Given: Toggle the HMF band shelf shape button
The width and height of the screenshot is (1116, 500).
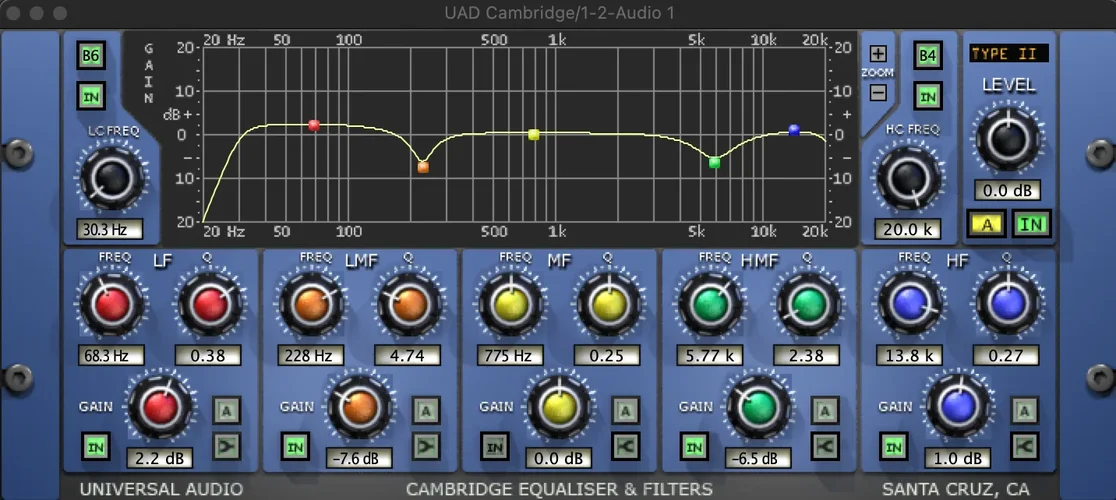Looking at the screenshot, I should (825, 446).
